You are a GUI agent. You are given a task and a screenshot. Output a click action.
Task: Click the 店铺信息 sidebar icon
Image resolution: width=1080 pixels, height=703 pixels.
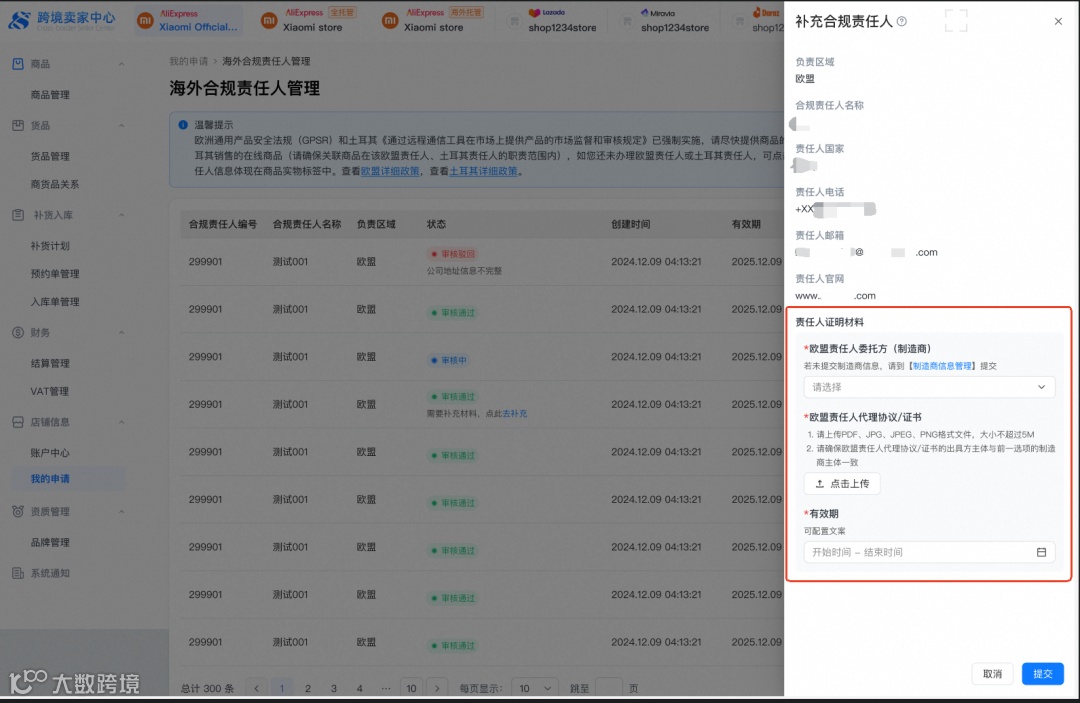(x=18, y=422)
